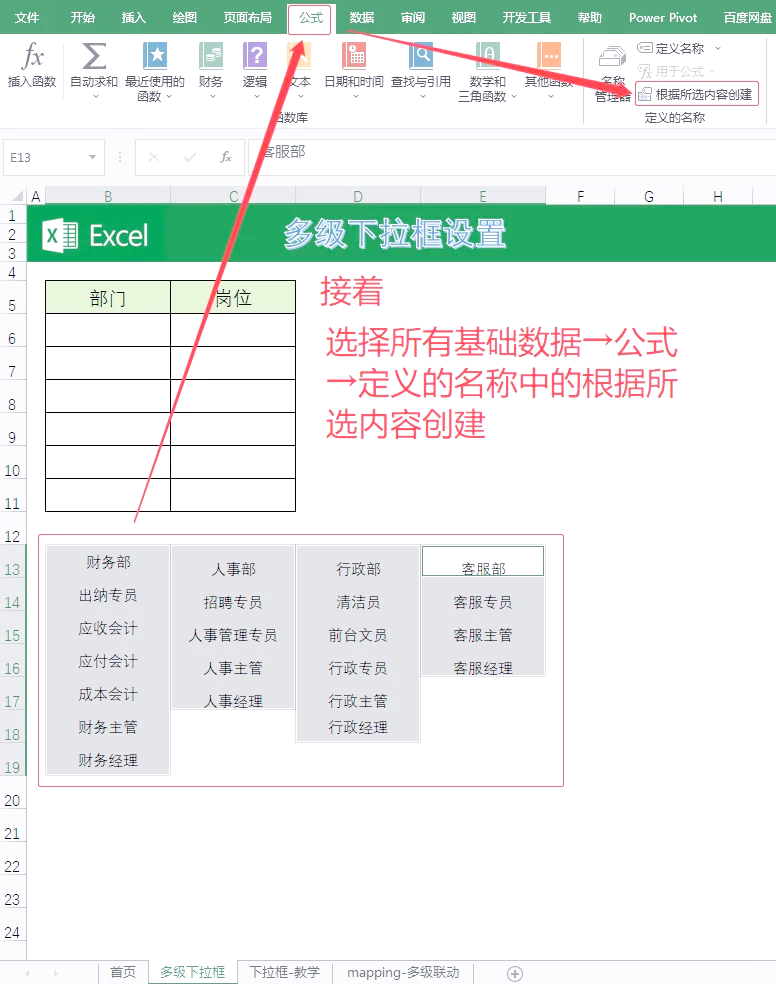Open Recently Used (最近使用的函数) functions icon
Image resolution: width=776 pixels, height=984 pixels.
(x=155, y=56)
